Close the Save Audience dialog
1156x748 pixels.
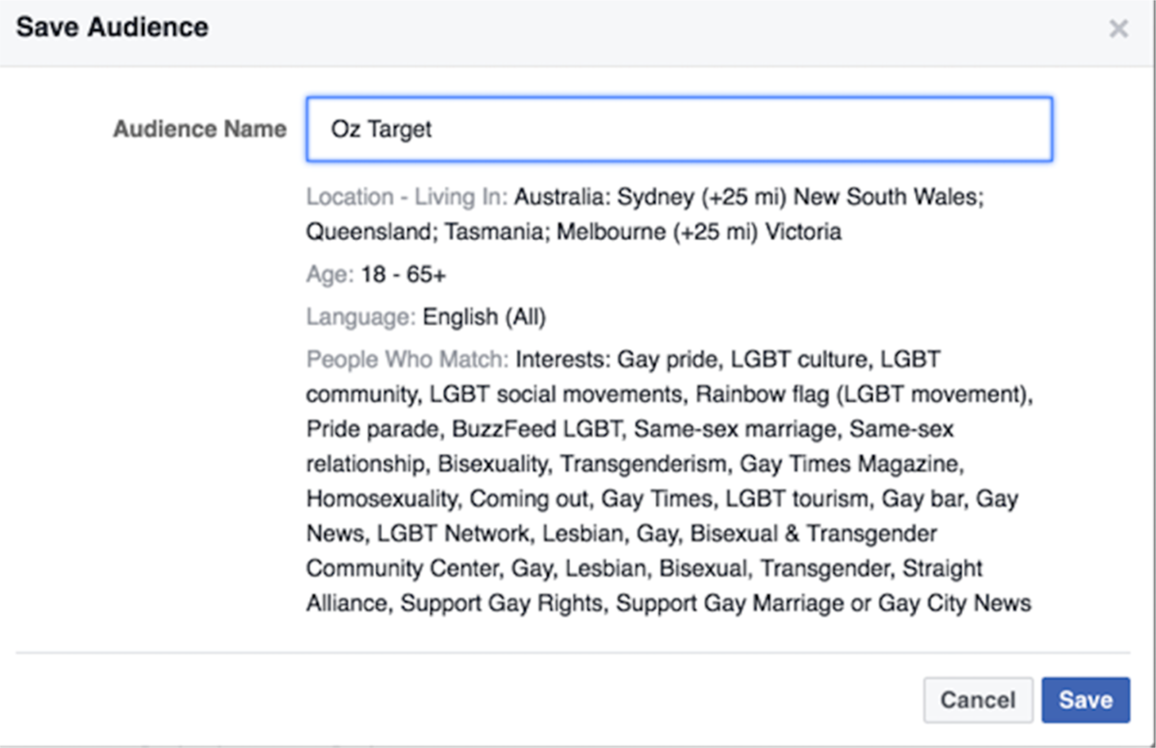1118,29
